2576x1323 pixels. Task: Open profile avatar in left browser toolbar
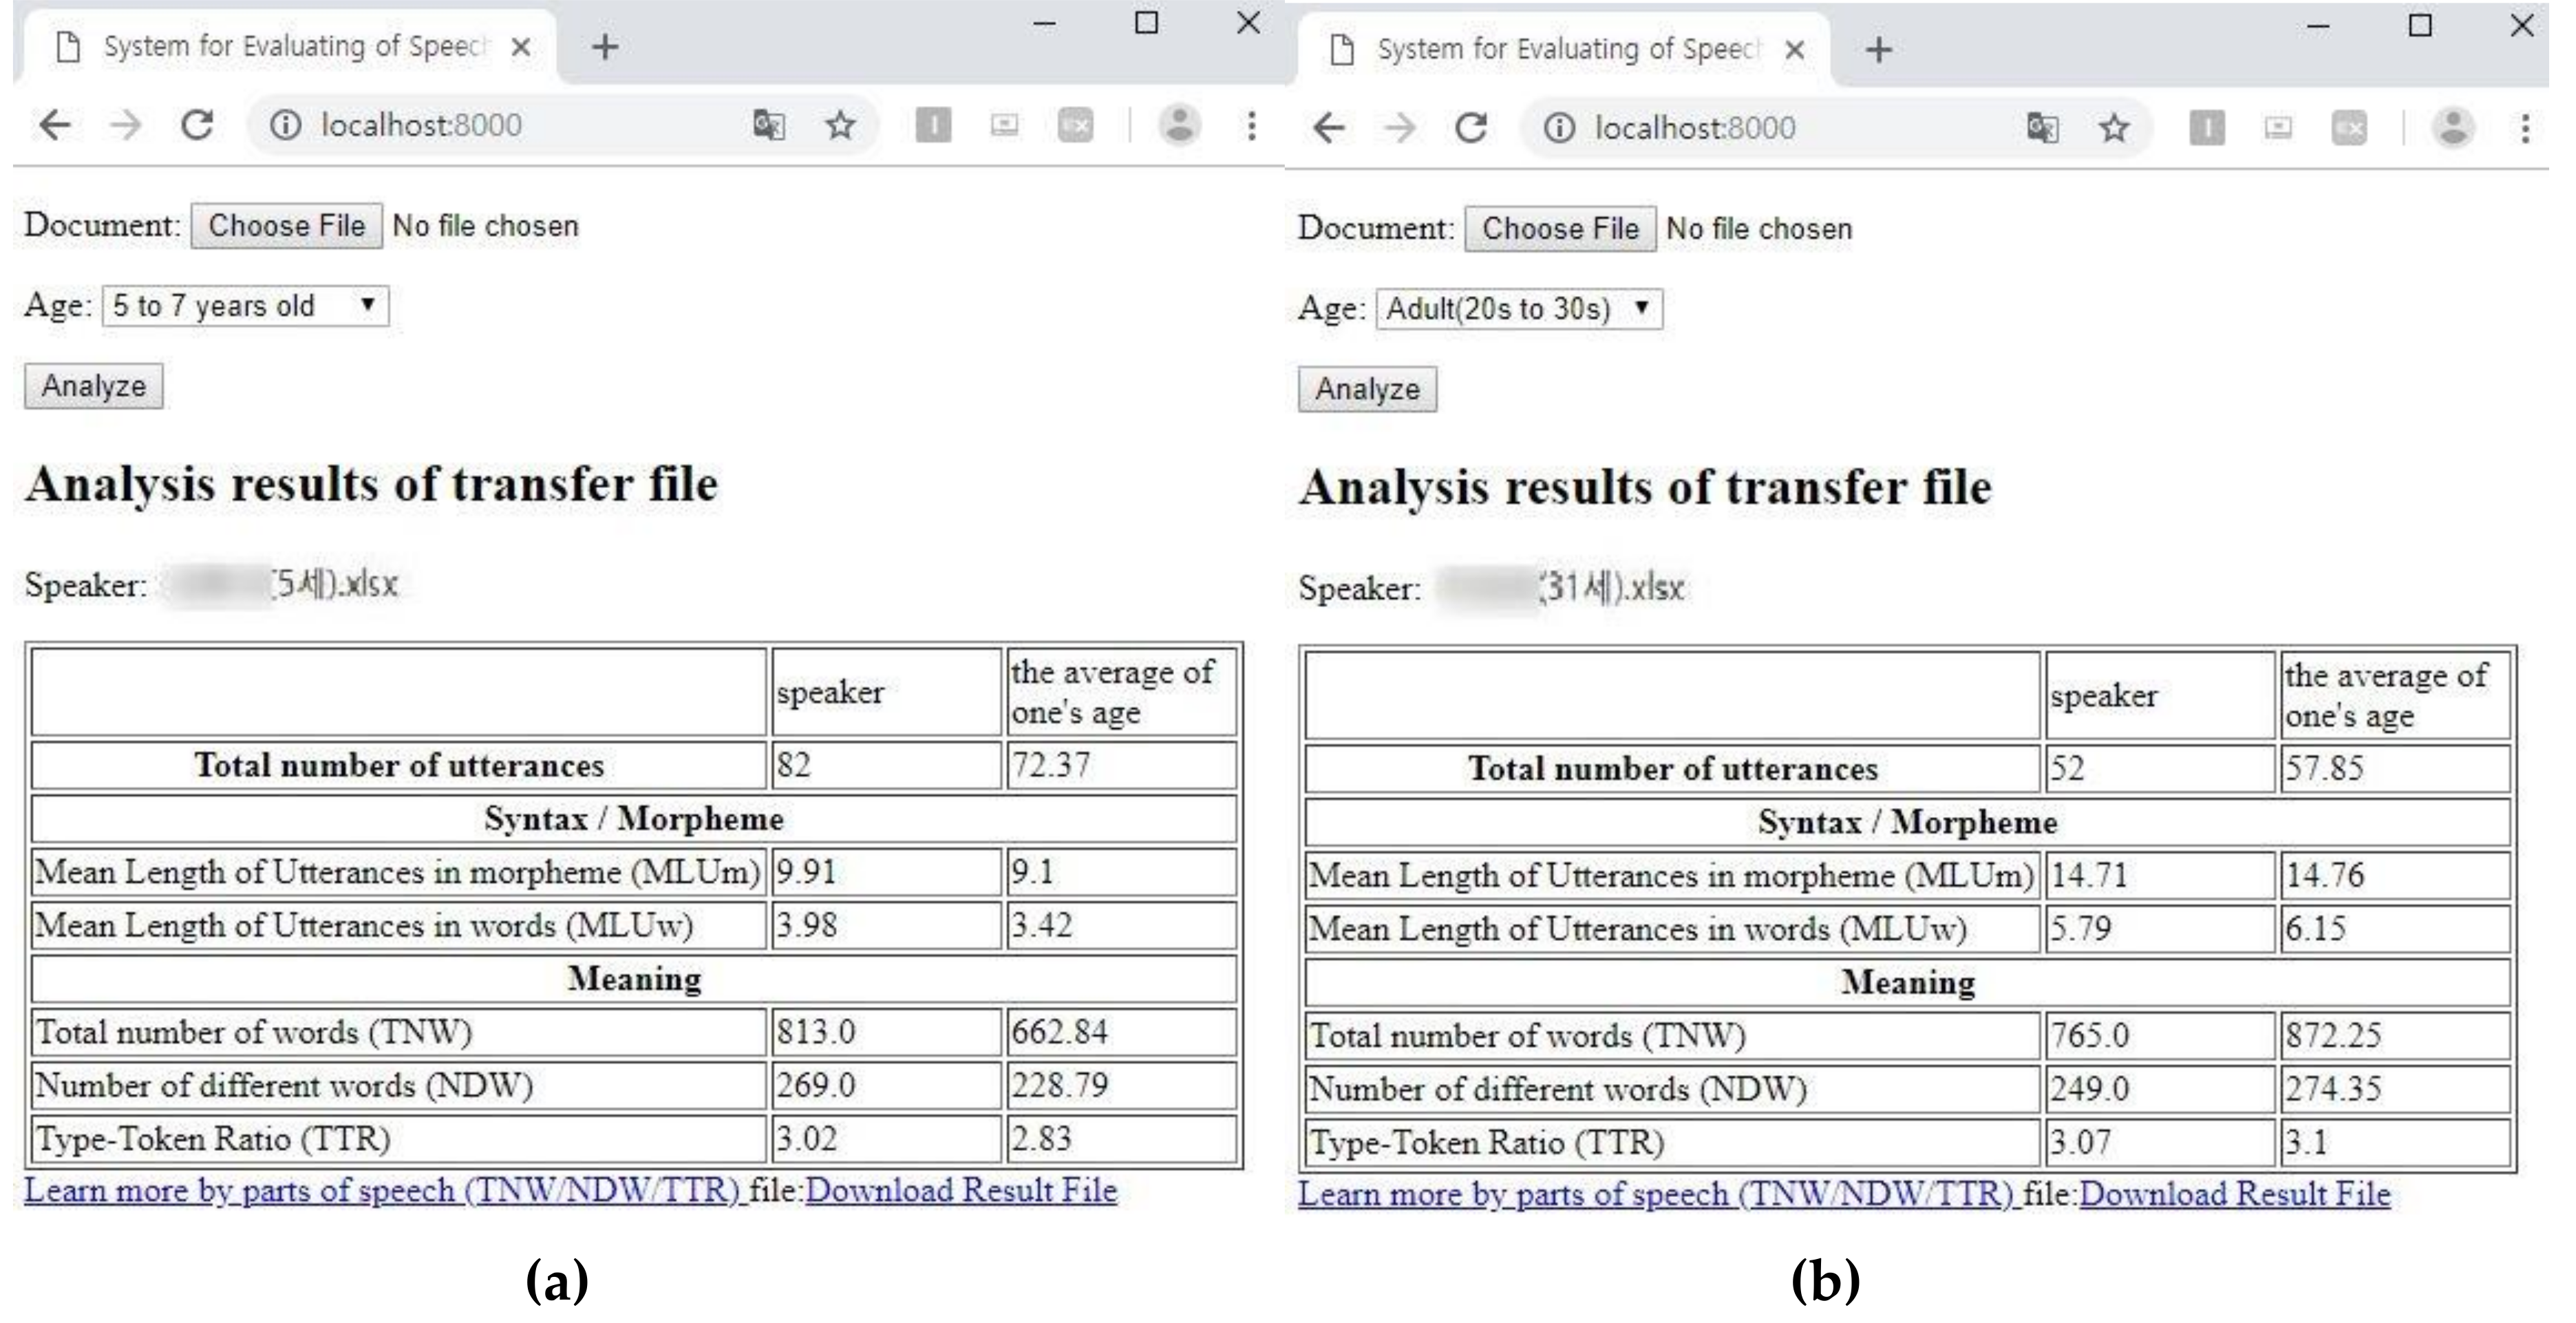tap(1179, 125)
